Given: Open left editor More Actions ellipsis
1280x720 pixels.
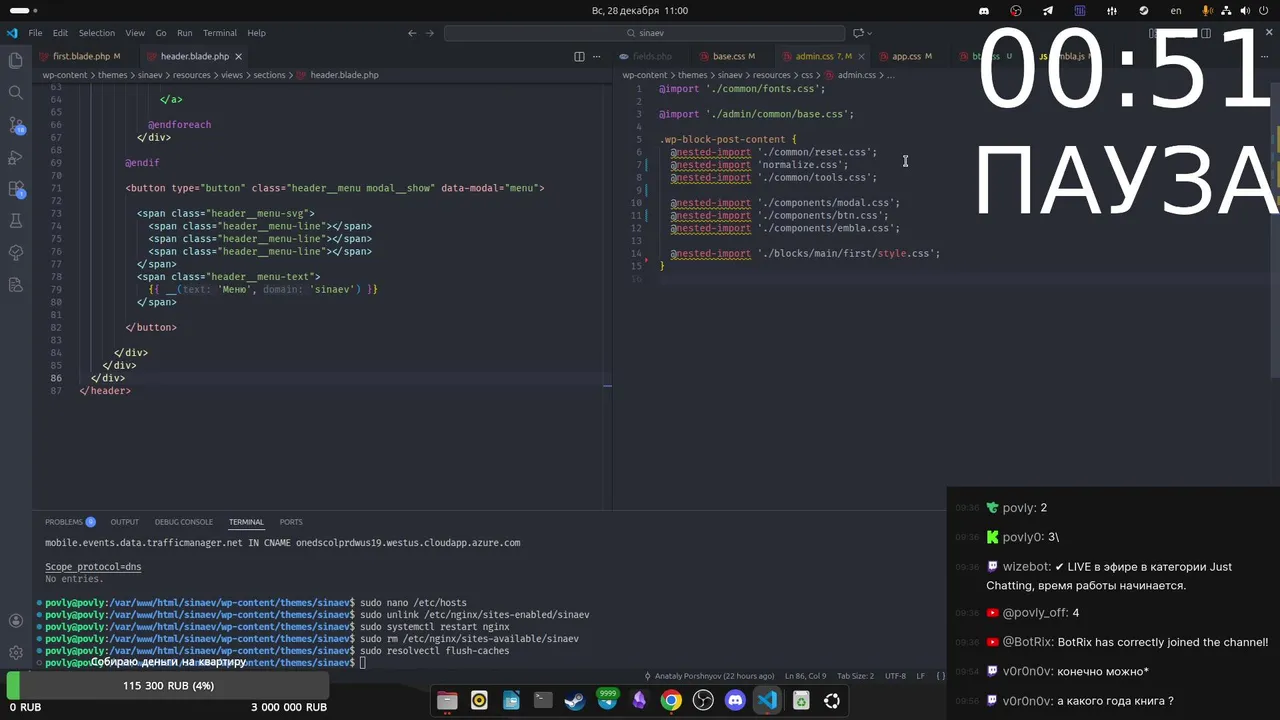Looking at the screenshot, I should 599,56.
